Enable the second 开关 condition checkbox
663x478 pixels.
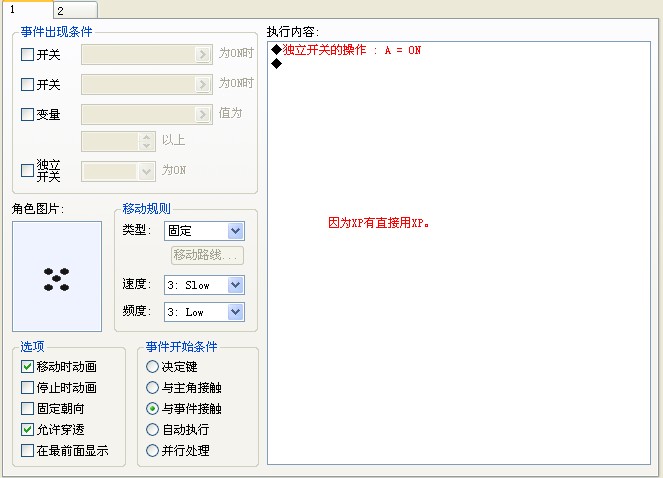[x=27, y=85]
